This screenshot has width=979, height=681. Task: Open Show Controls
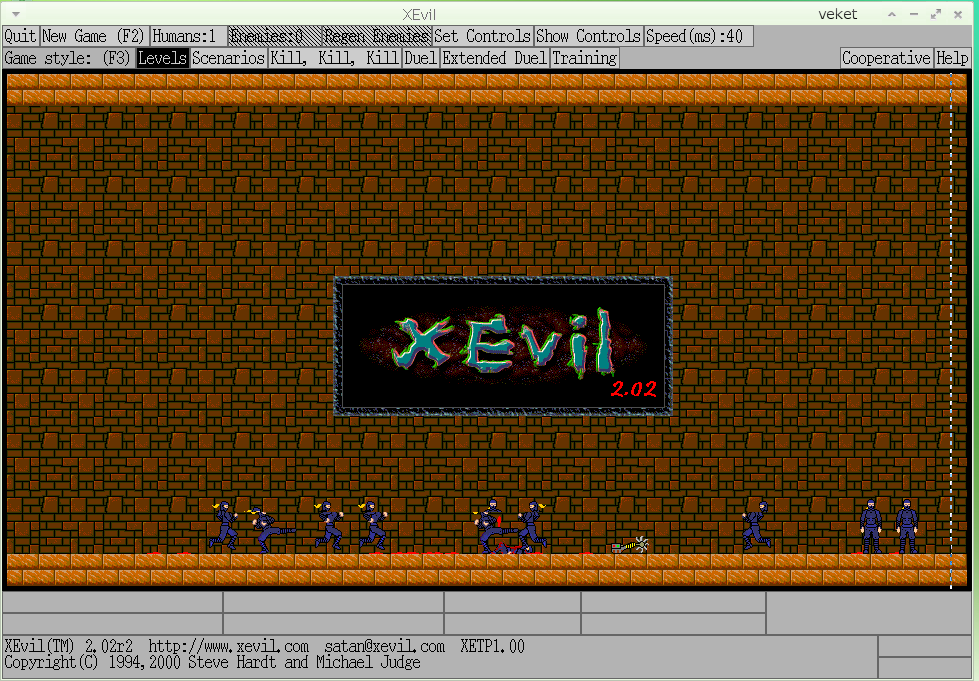(x=589, y=36)
